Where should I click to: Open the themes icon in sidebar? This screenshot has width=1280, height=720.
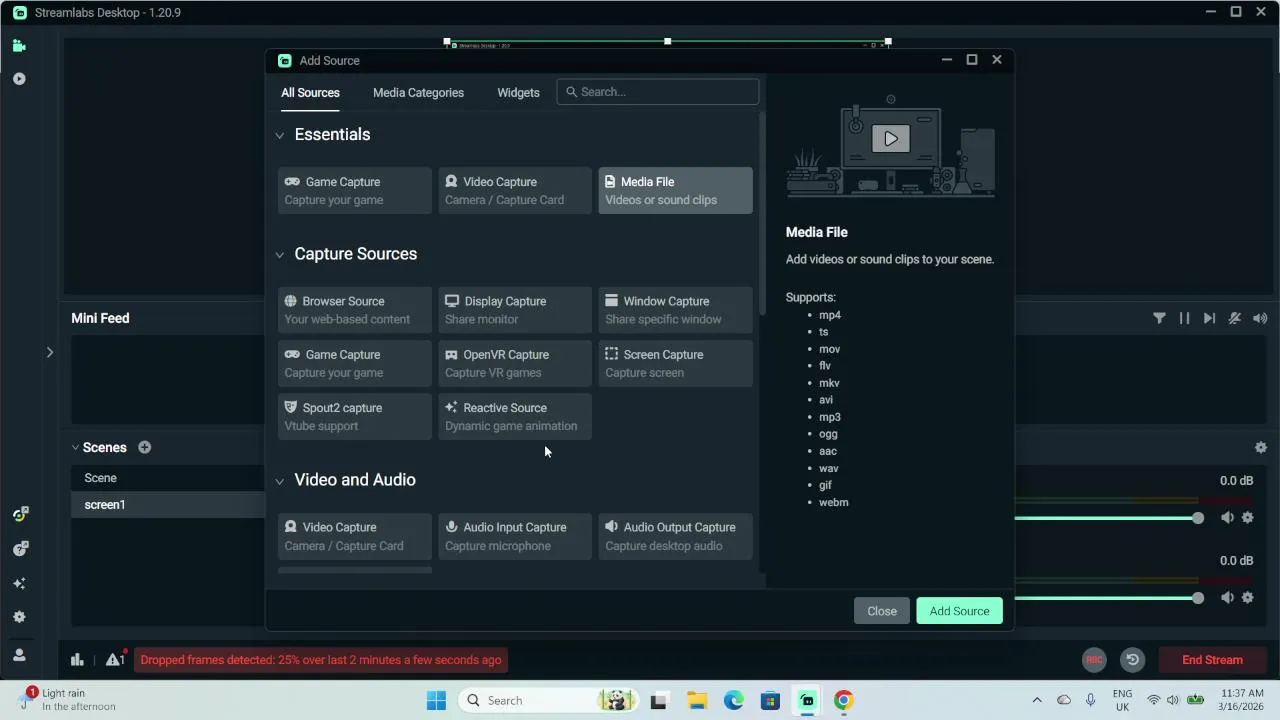tap(19, 514)
